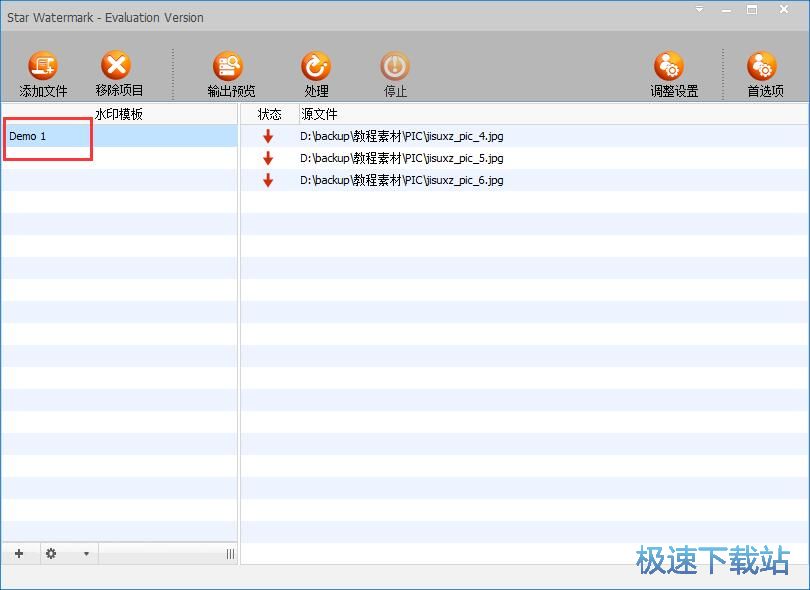Click the status arrow for jisuxz_pic_4.jpg
810x590 pixels.
click(x=268, y=136)
